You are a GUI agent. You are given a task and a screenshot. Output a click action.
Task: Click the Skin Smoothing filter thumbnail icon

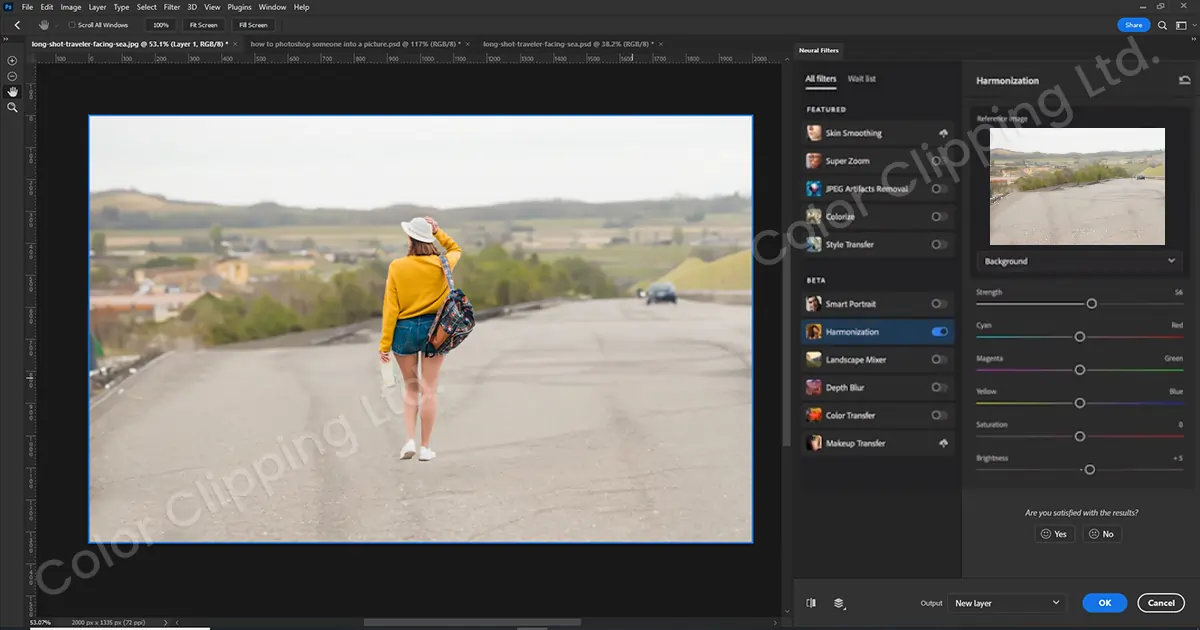coord(813,133)
